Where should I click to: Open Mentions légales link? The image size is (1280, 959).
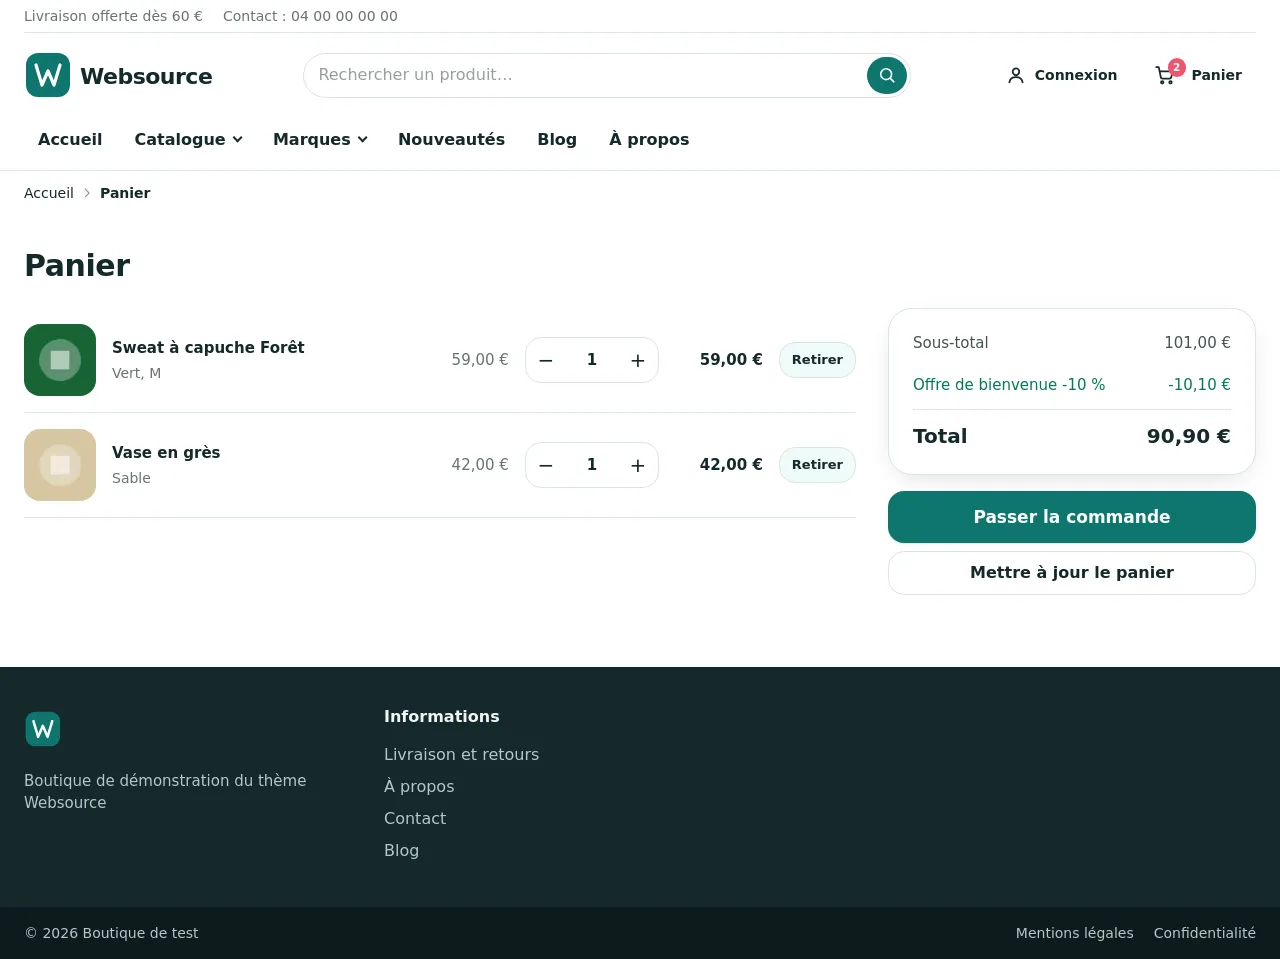1074,933
